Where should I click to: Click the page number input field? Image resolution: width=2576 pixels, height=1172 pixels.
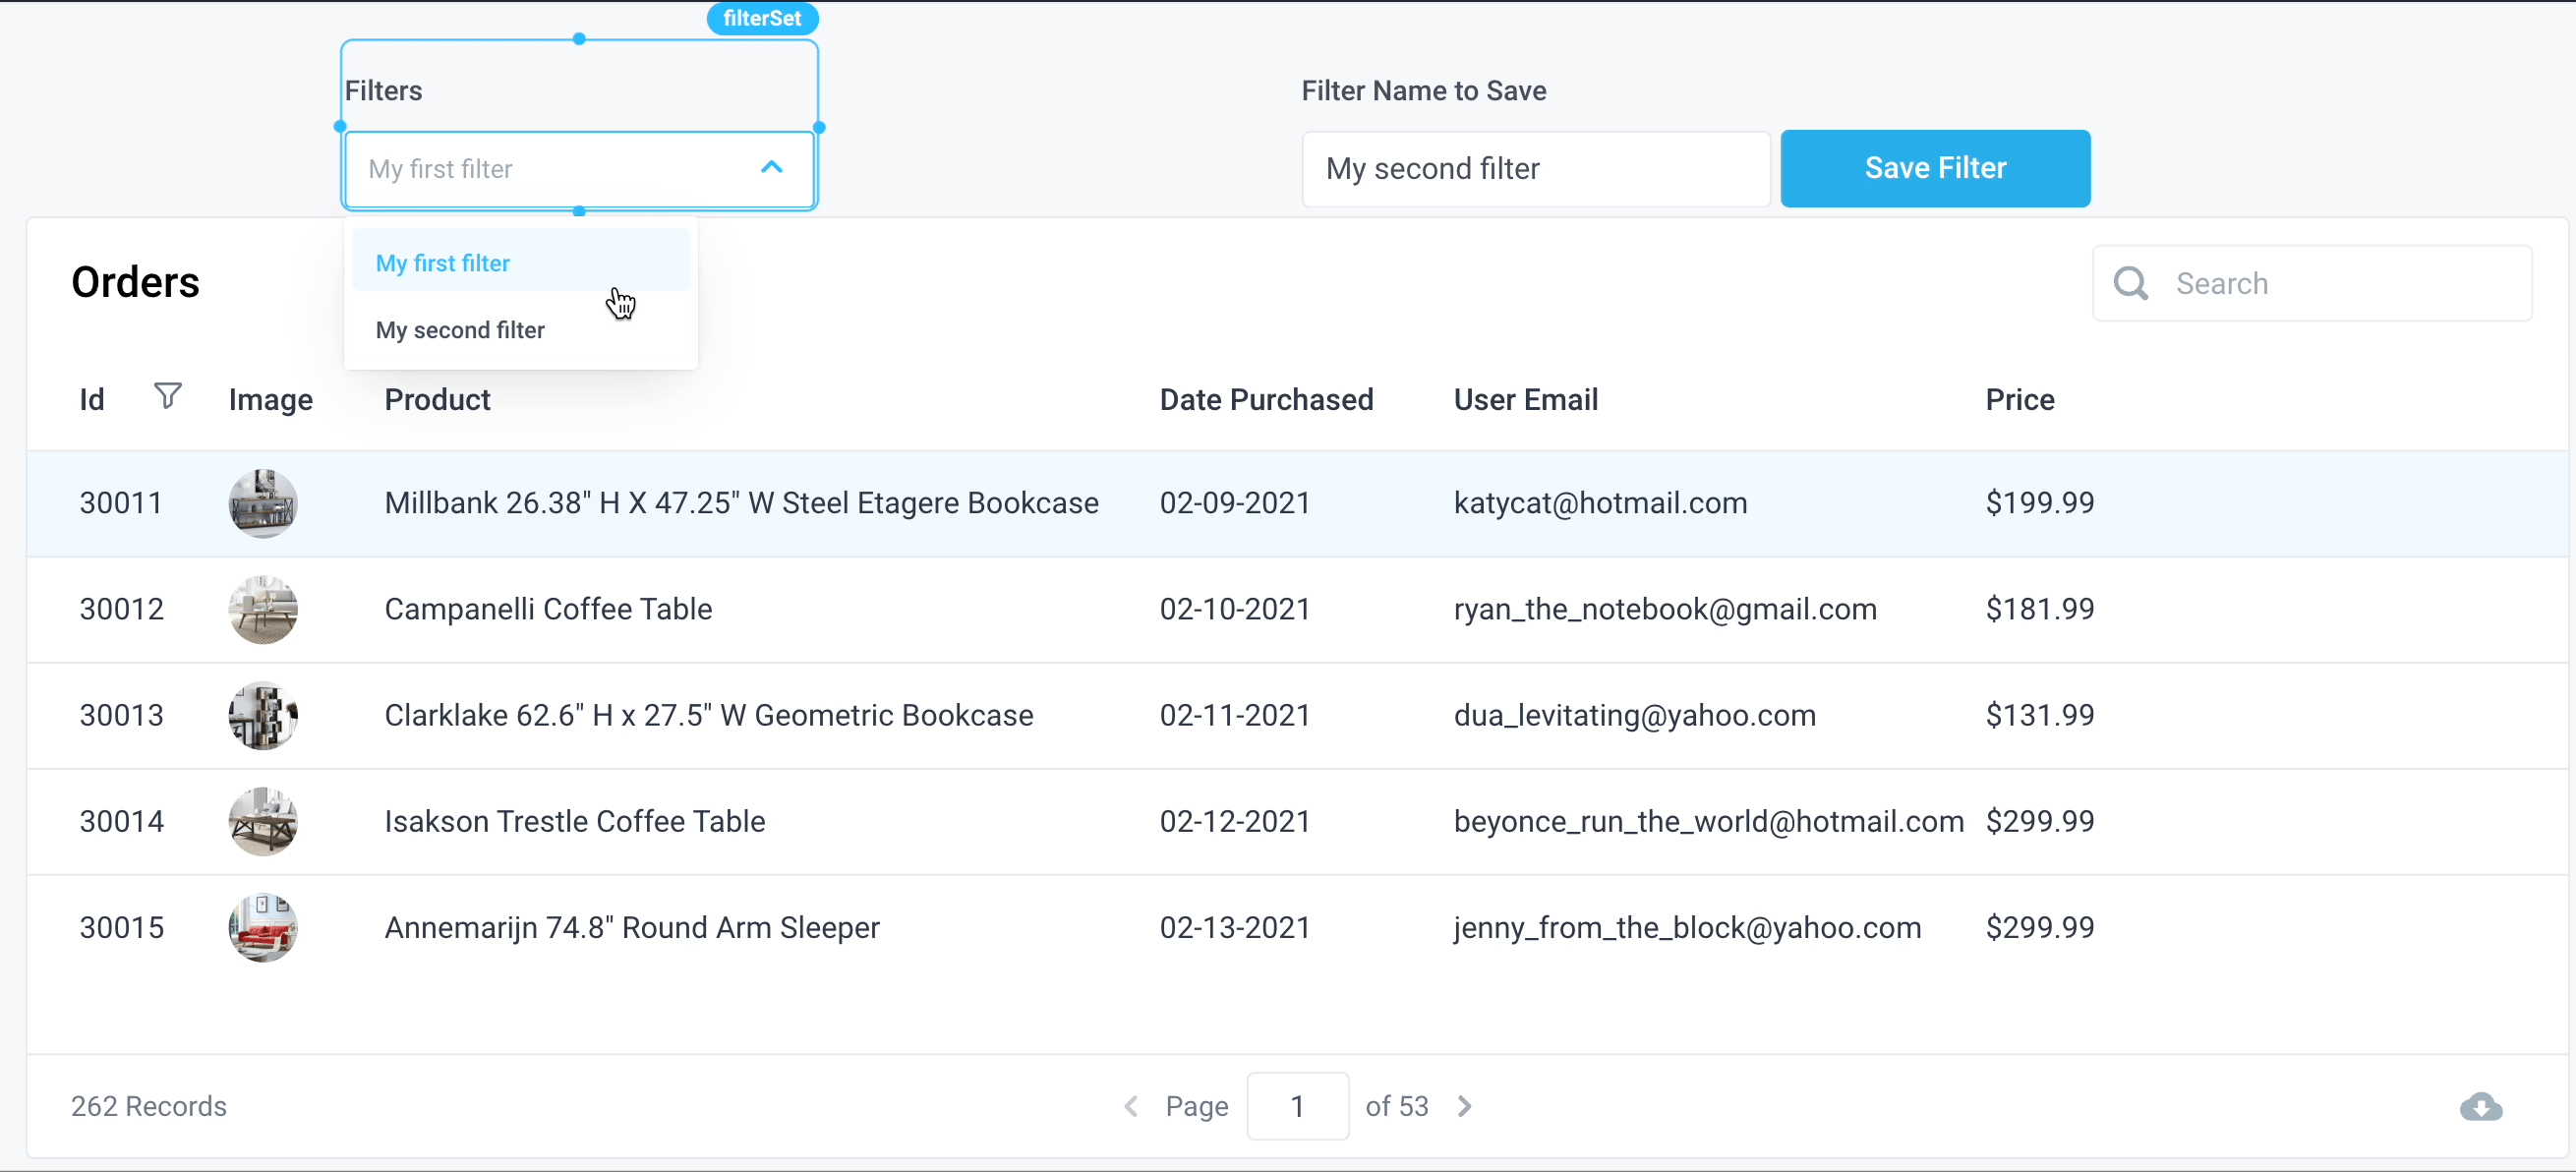click(1297, 1106)
